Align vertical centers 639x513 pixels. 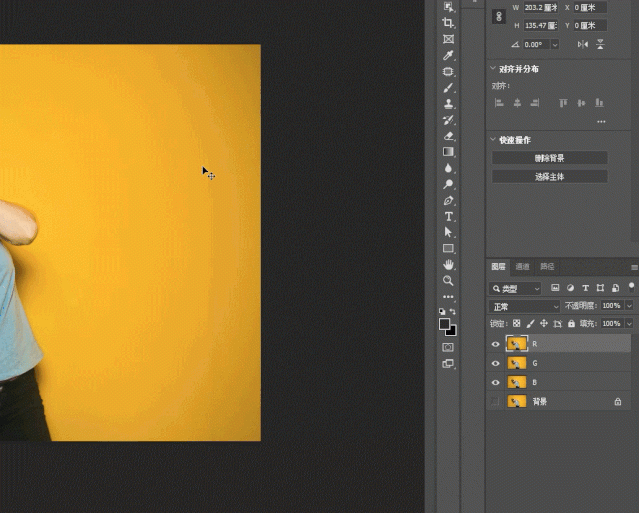point(581,103)
